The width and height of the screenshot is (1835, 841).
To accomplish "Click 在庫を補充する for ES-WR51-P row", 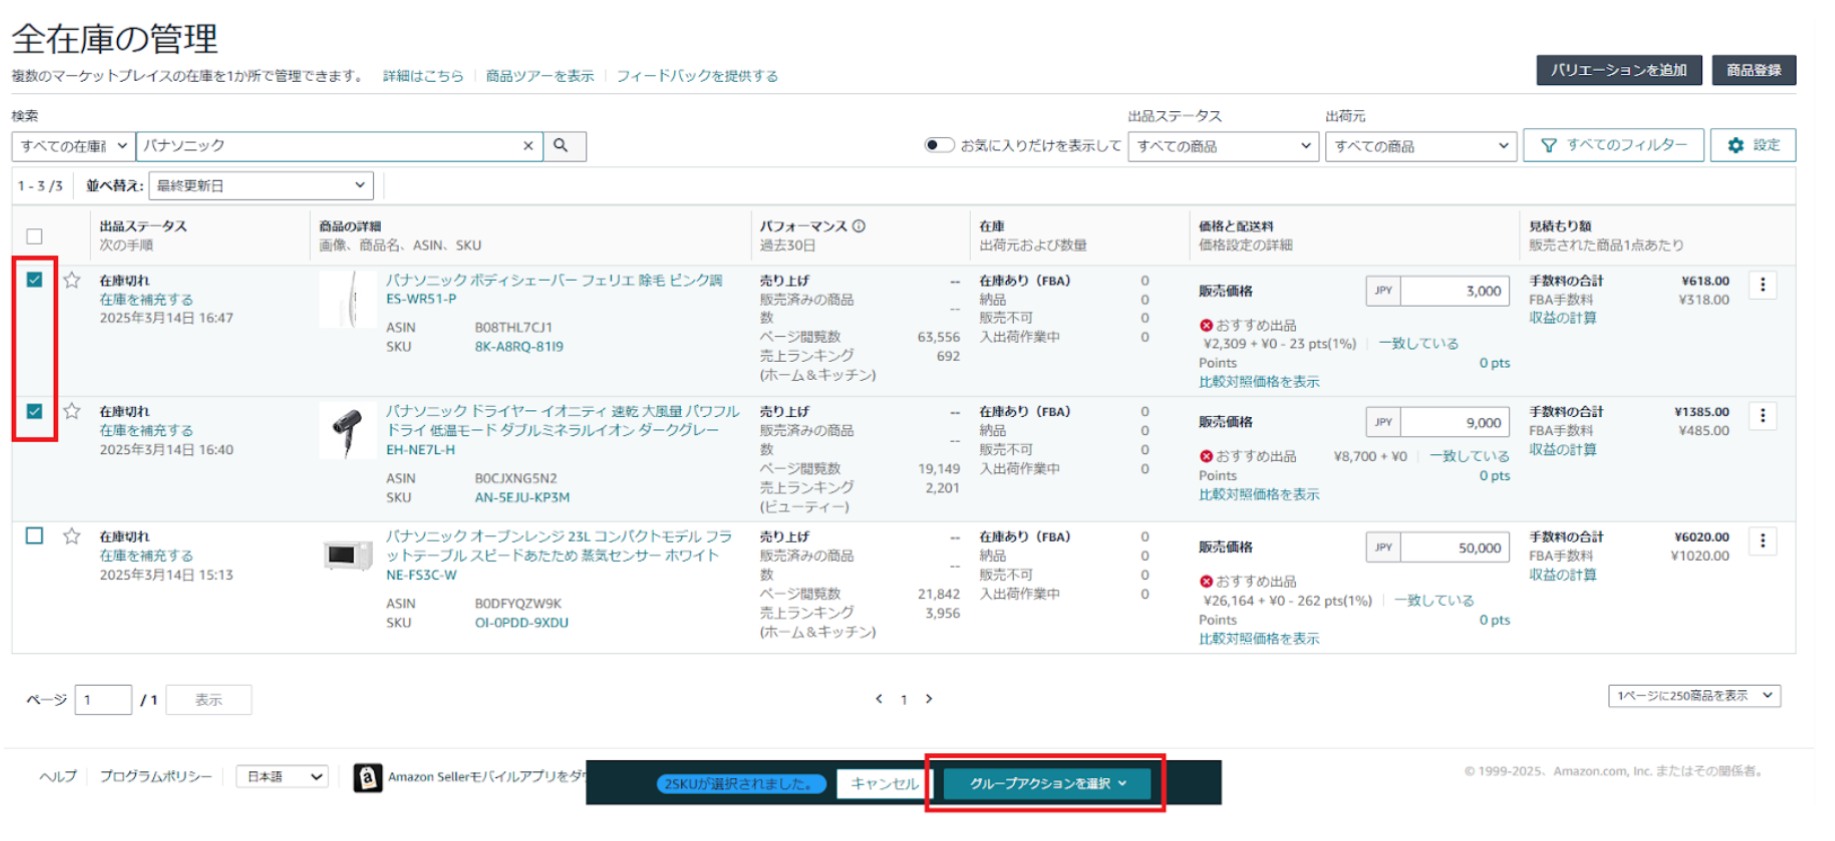I will pos(146,299).
